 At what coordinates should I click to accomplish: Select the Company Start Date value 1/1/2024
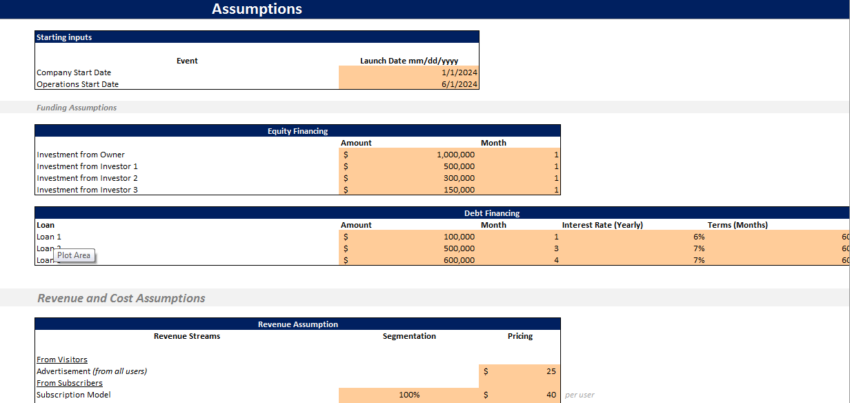pos(409,72)
